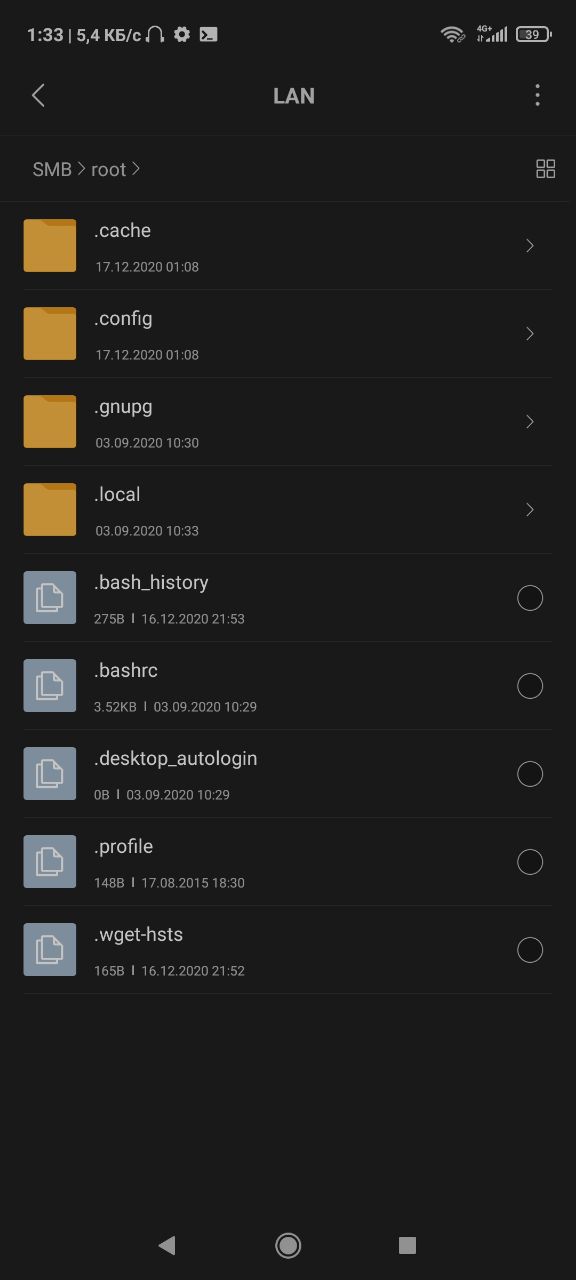Tap the headphones icon in status bar
The width and height of the screenshot is (576, 1280).
pyautogui.click(x=155, y=34)
